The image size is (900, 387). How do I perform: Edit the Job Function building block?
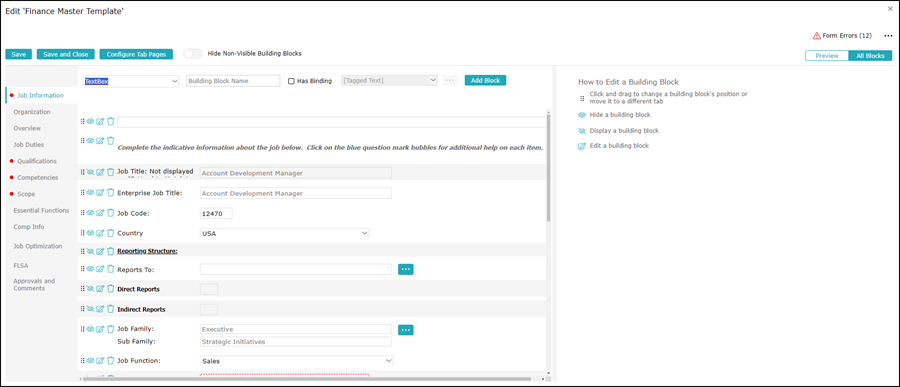coord(100,361)
